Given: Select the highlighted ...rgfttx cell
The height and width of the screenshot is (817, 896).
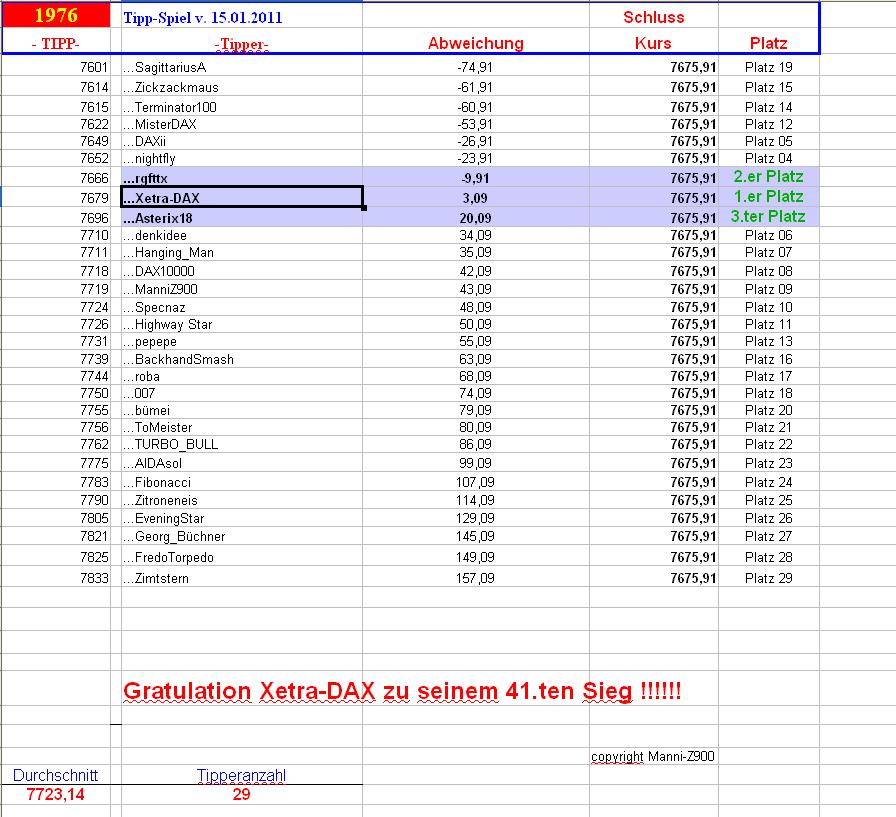Looking at the screenshot, I should pyautogui.click(x=242, y=178).
